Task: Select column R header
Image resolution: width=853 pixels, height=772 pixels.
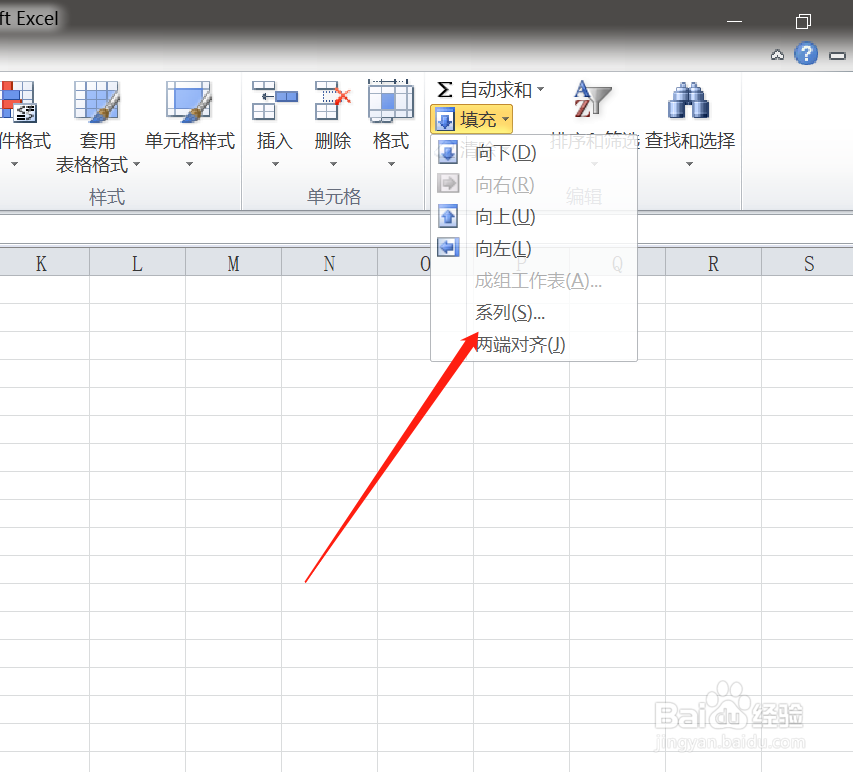Action: (x=713, y=263)
